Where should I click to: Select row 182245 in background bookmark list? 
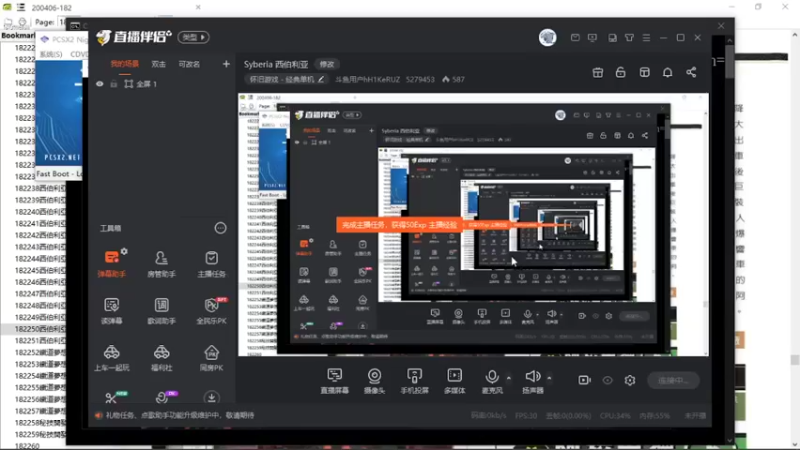click(x=40, y=270)
